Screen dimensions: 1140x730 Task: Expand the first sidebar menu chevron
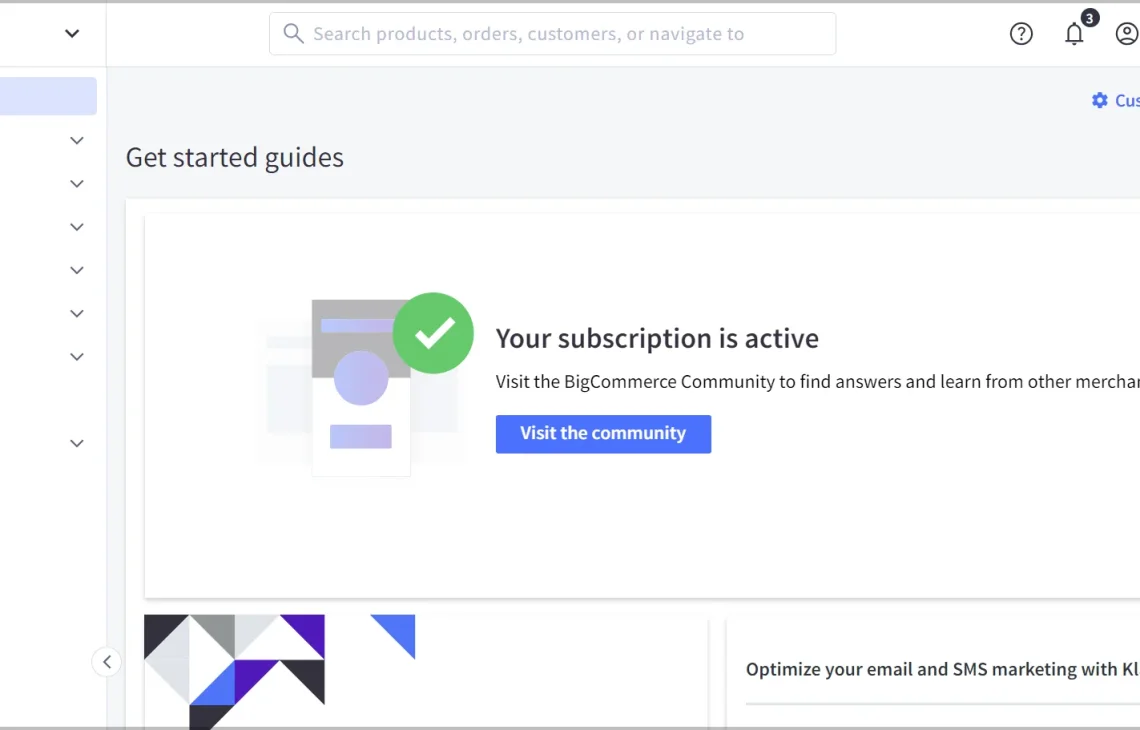[76, 140]
